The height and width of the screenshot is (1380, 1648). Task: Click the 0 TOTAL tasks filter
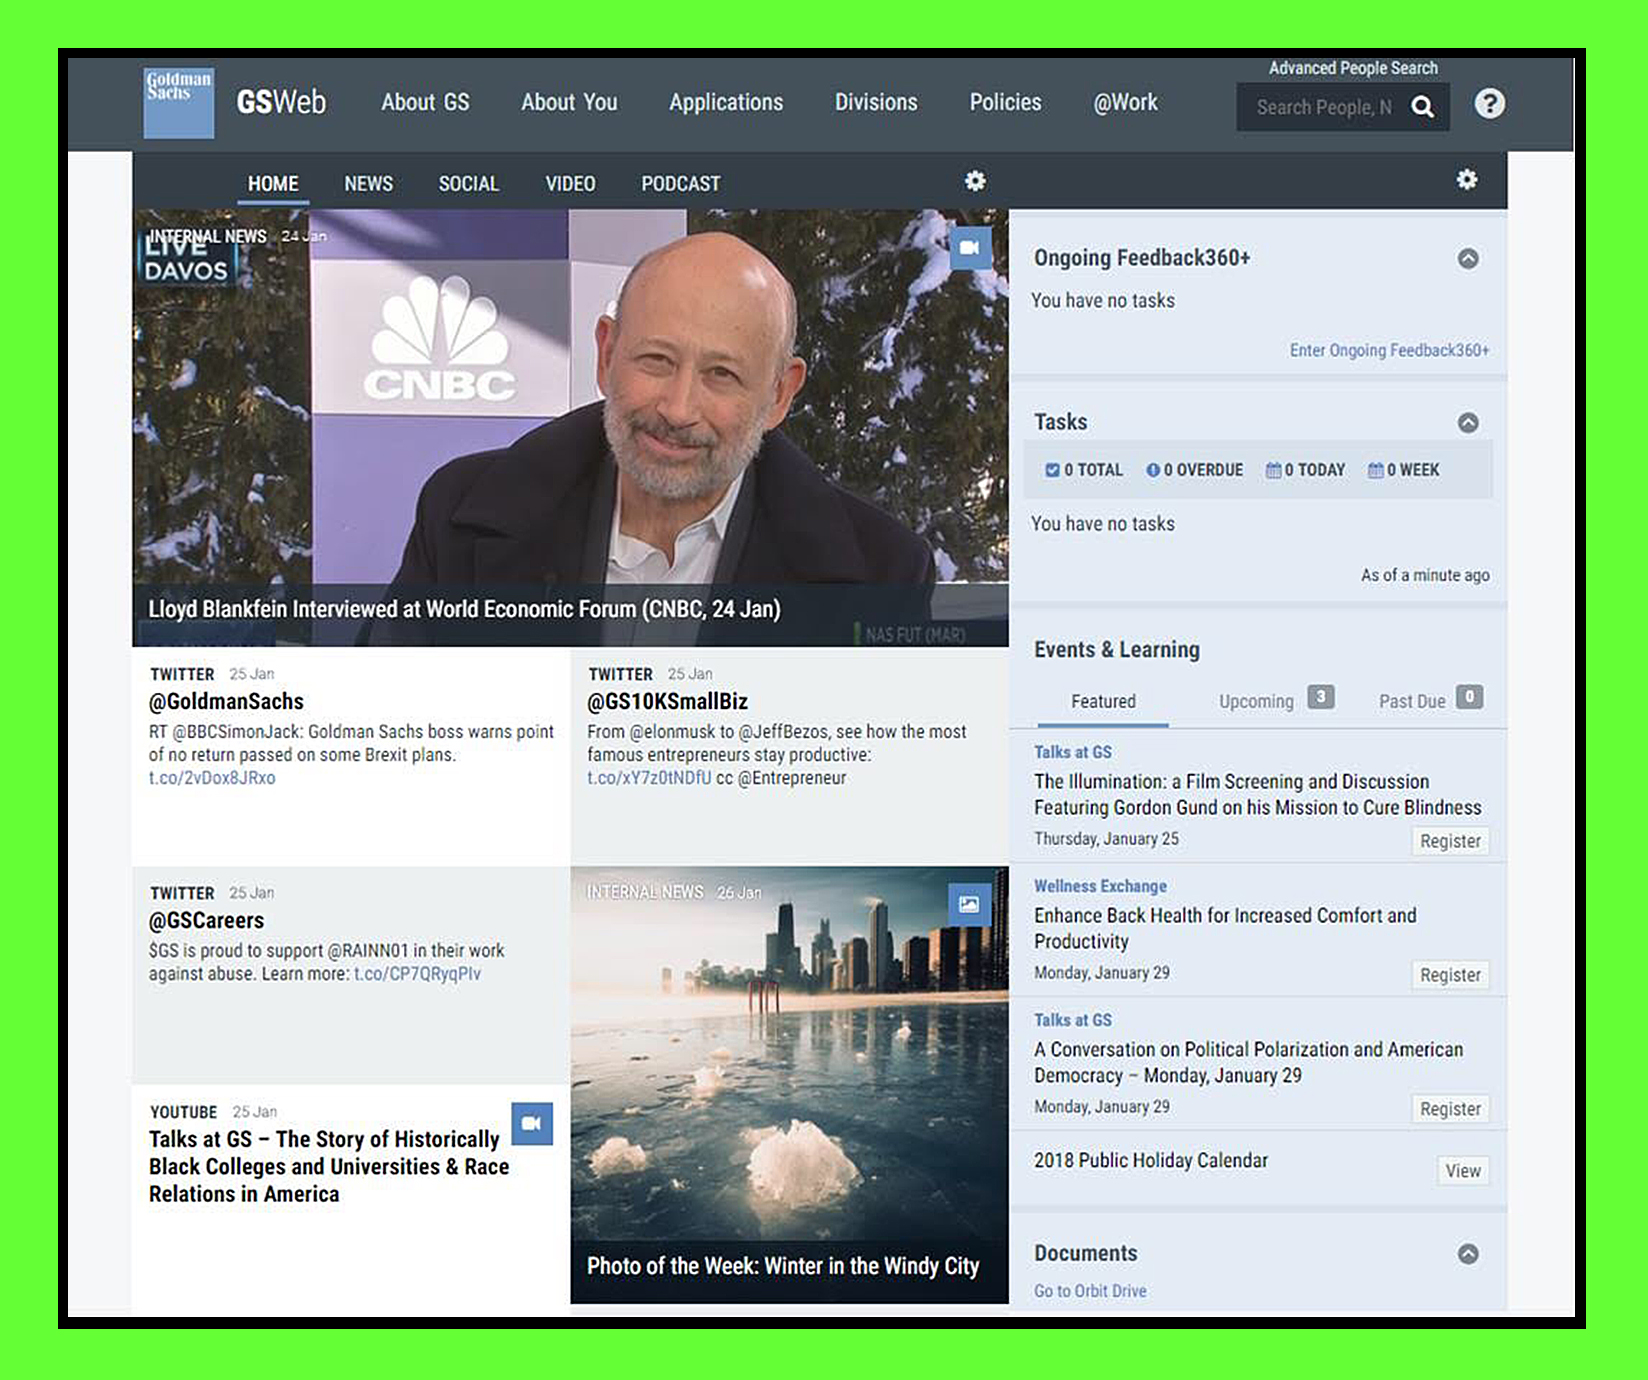(1084, 470)
